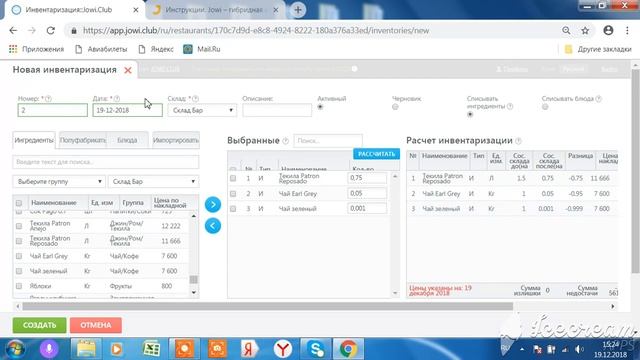The image size is (640, 360).
Task: Switch to the Блюда tab
Action: 127,140
